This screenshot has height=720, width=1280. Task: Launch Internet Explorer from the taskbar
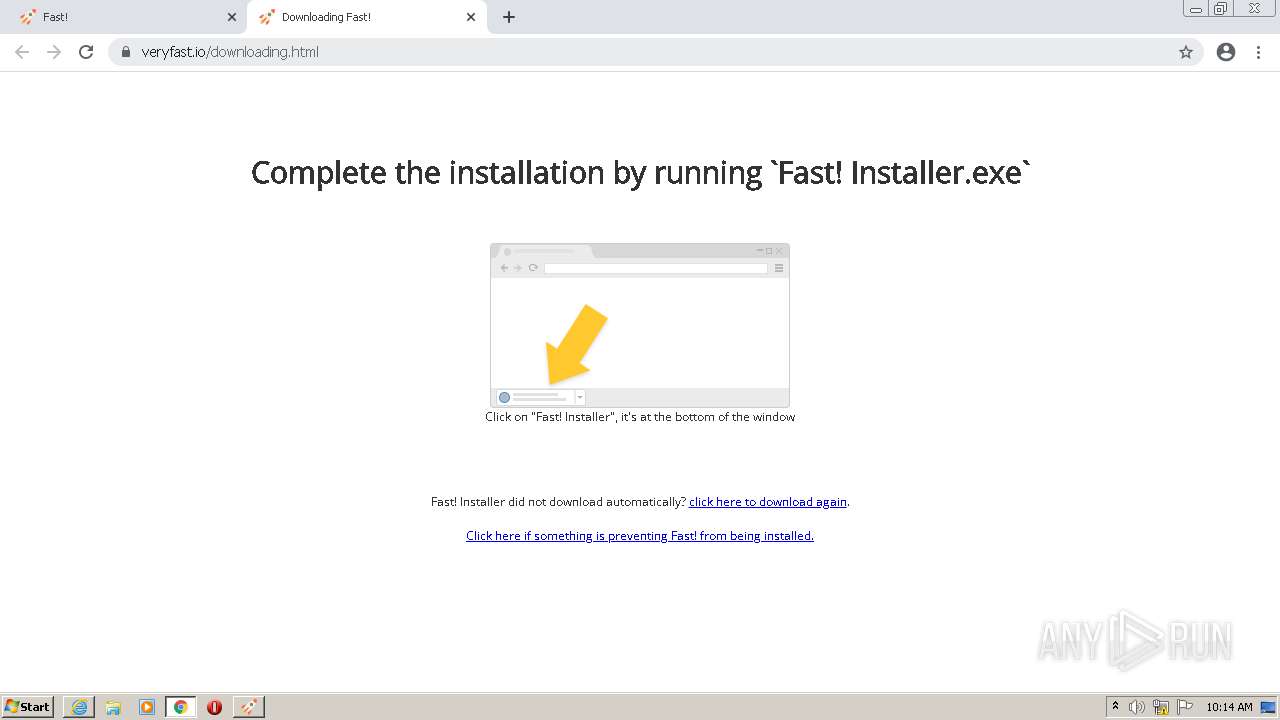pos(79,707)
